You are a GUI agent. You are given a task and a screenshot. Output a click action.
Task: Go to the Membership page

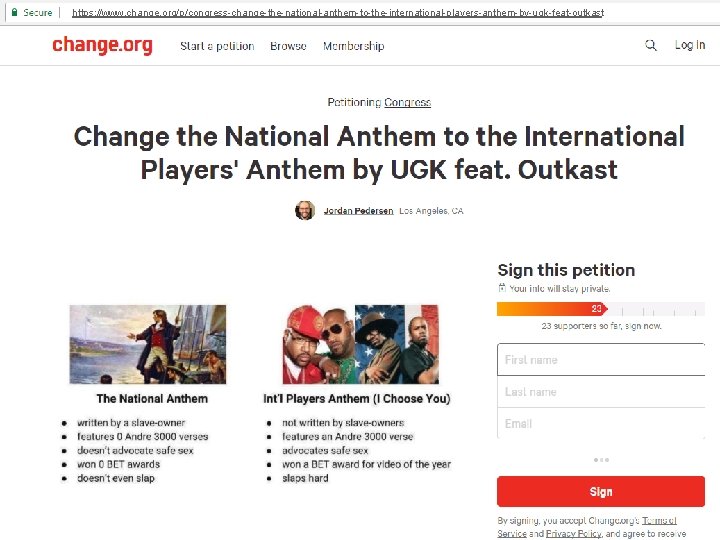[353, 46]
